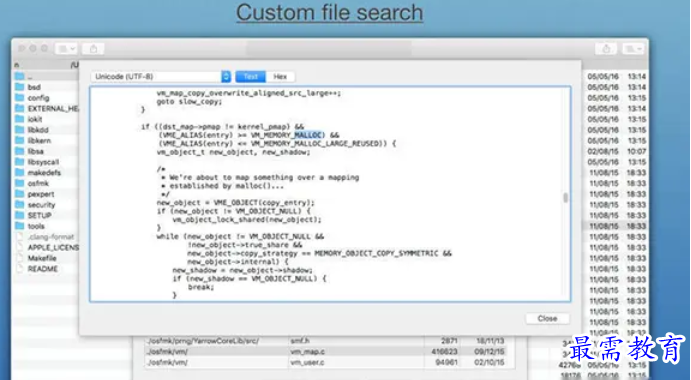Click the 02/08/15 10:07 date row
The width and height of the screenshot is (691, 380).
tap(617, 151)
